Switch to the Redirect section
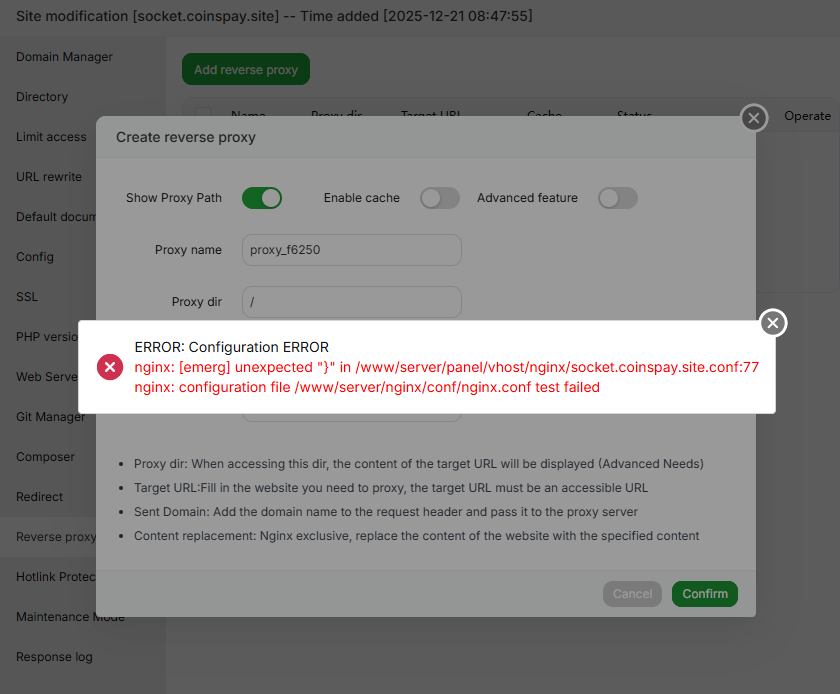The height and width of the screenshot is (694, 840). (x=39, y=497)
